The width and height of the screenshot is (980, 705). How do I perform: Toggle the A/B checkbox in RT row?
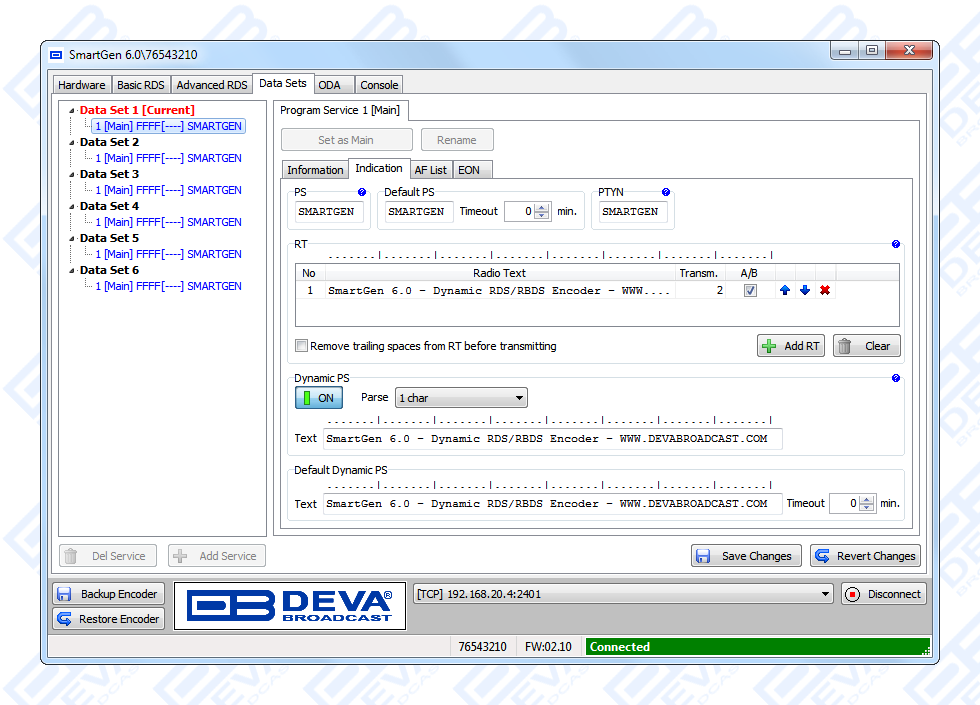click(x=750, y=291)
